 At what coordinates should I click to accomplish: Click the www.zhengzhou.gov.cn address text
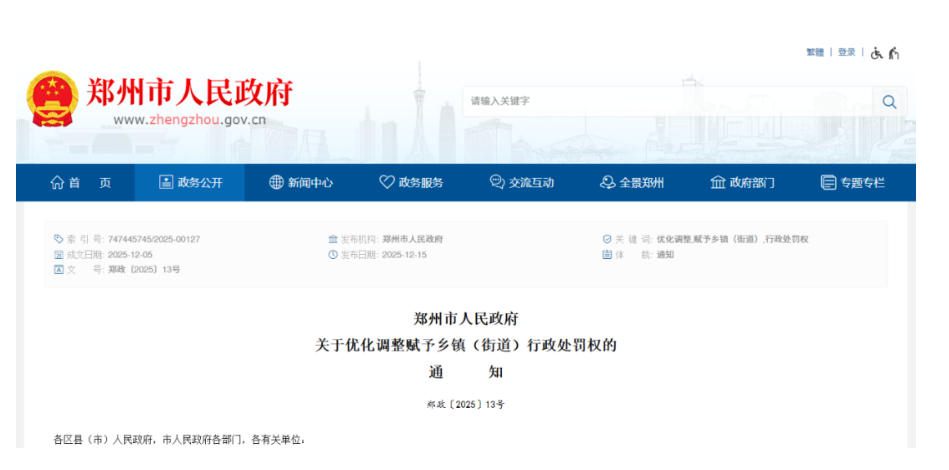189,120
